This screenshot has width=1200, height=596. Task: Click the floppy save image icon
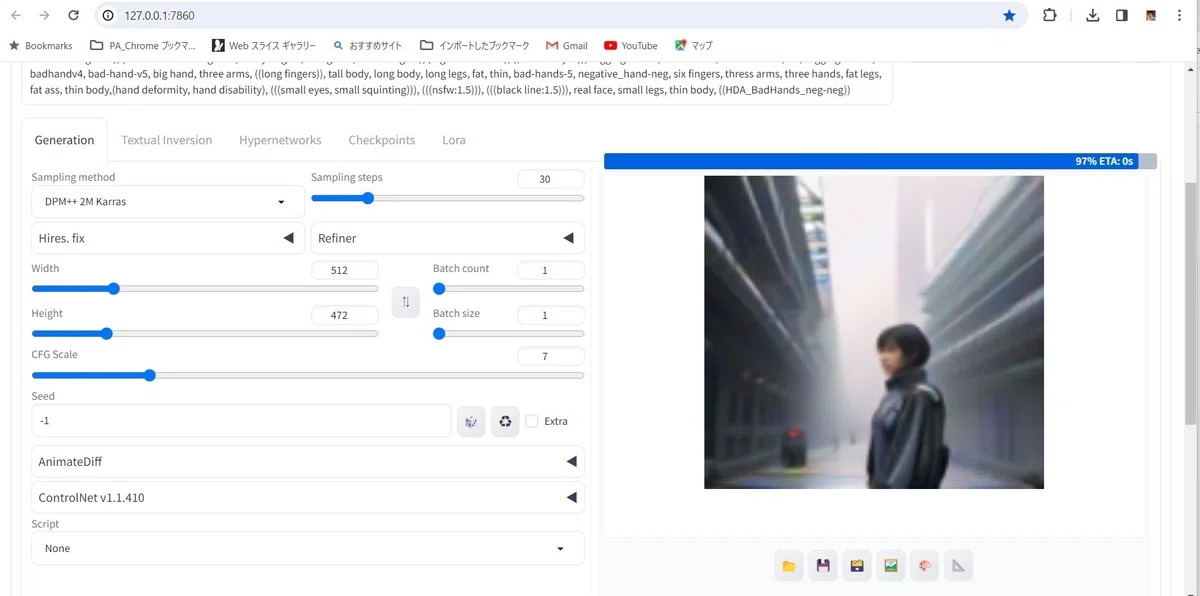(823, 566)
